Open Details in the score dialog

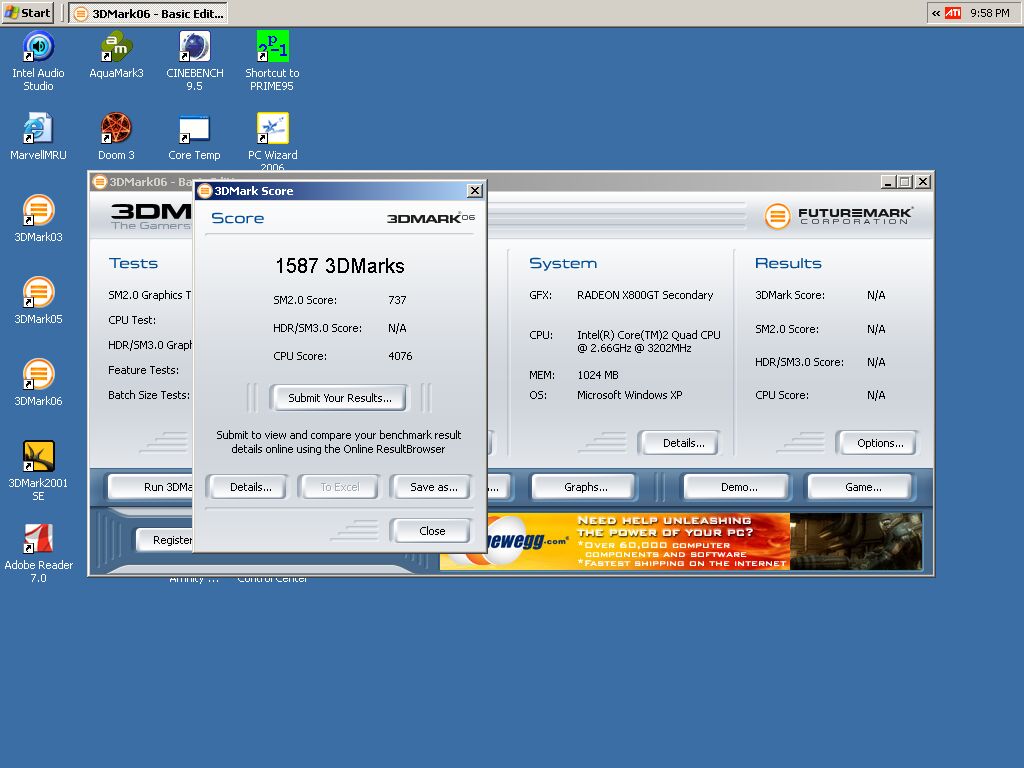[250, 487]
